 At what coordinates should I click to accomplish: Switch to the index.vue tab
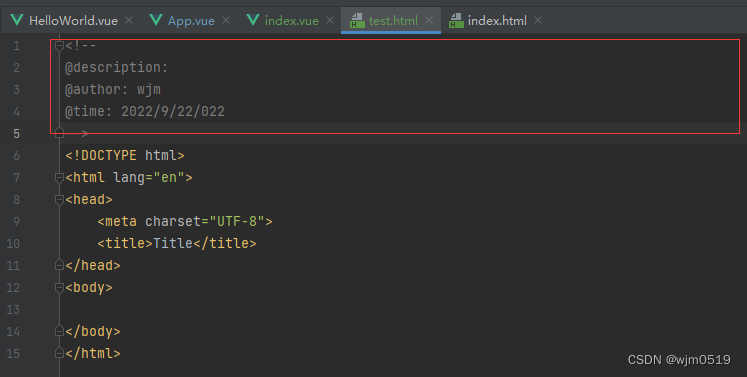click(x=291, y=20)
